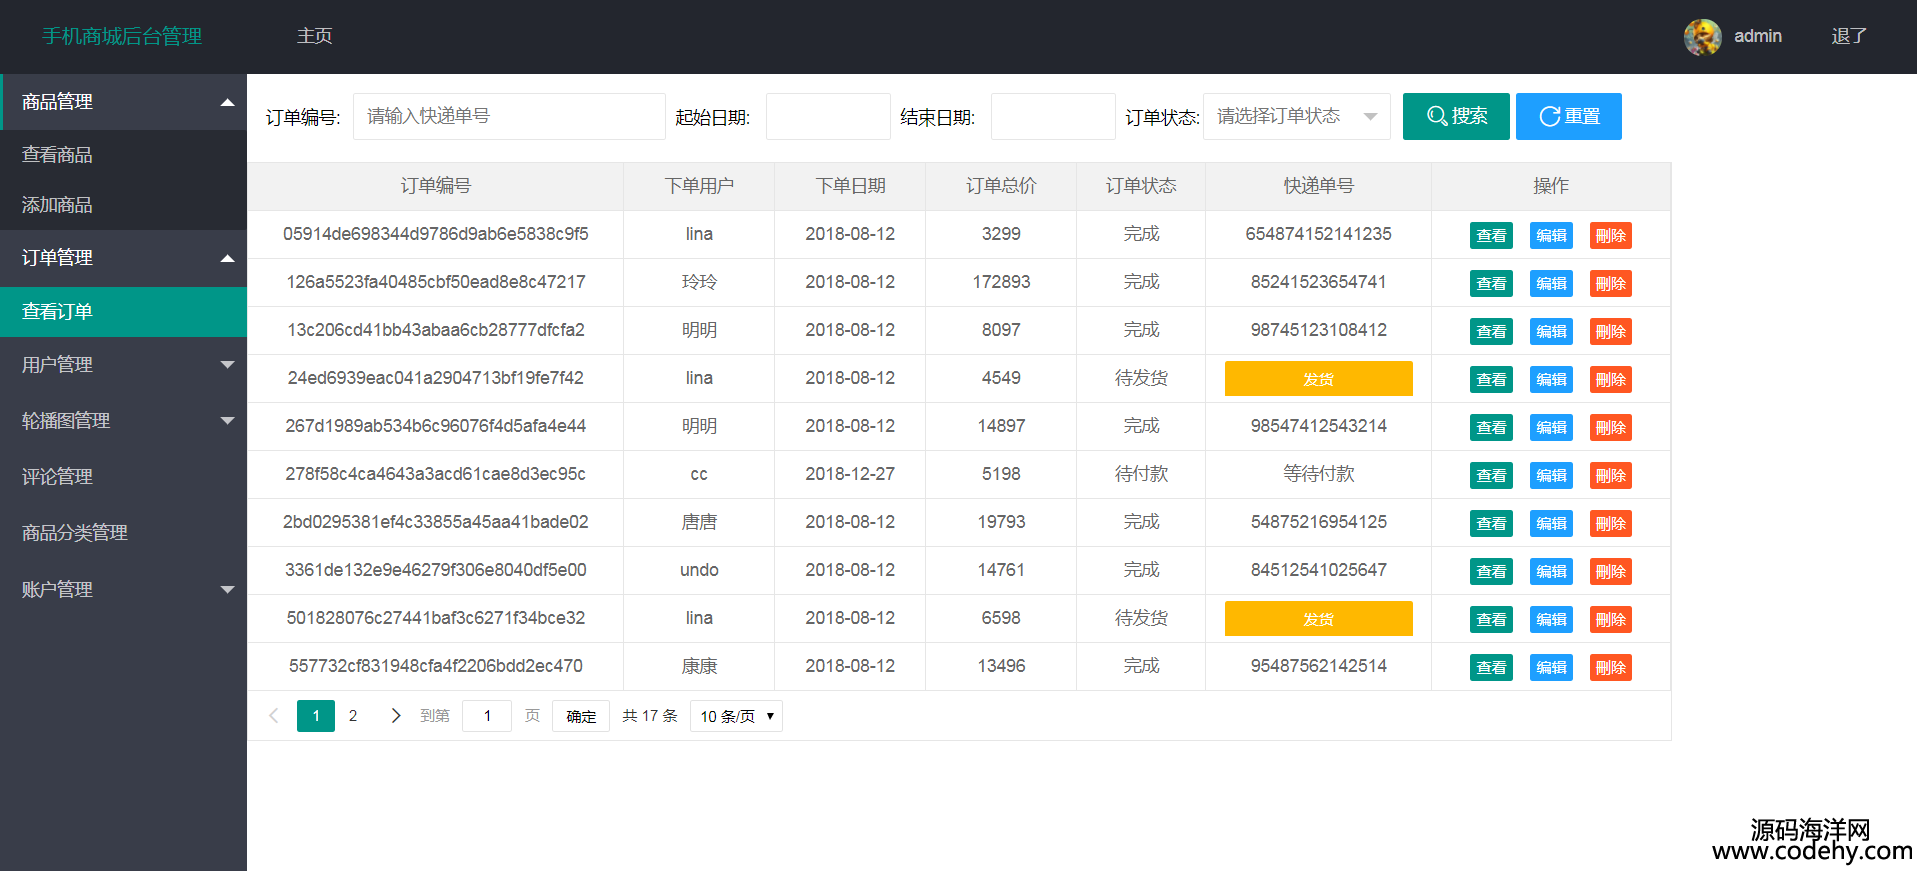This screenshot has width=1917, height=871.
Task: View order 501828076c27441b
Action: tap(1491, 619)
